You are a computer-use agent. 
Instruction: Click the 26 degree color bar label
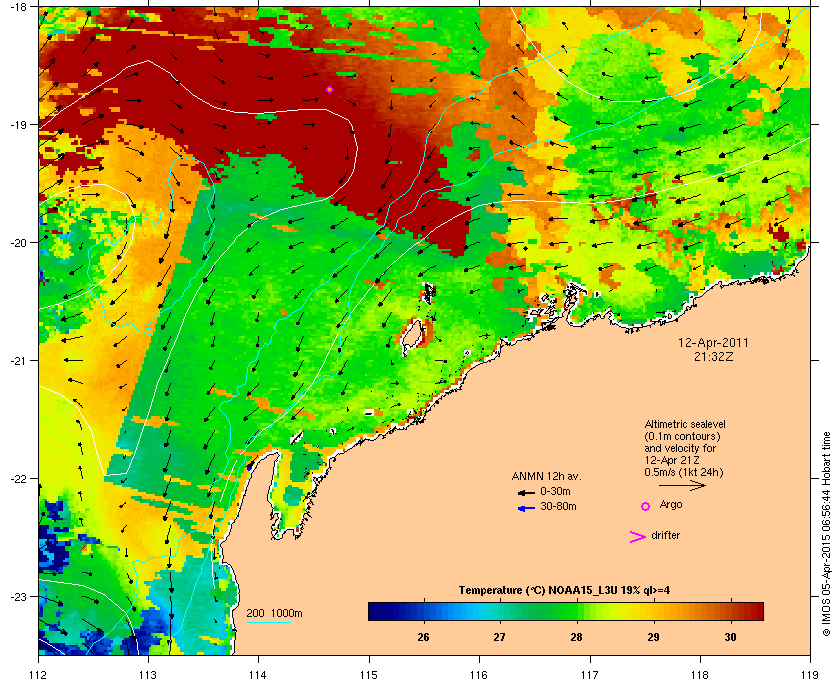(x=423, y=637)
